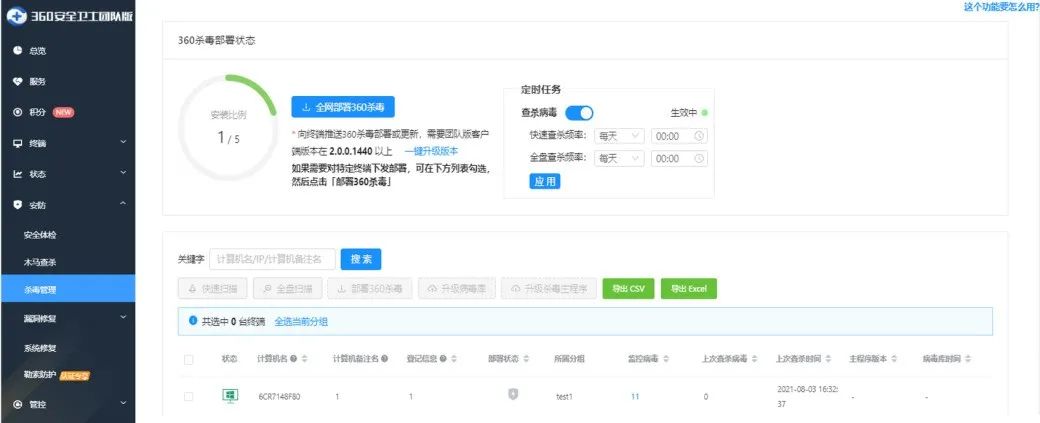Click the clock icon in 全盘查杀频率 time field
Viewport: 1040px width, 423px height.
[698, 158]
